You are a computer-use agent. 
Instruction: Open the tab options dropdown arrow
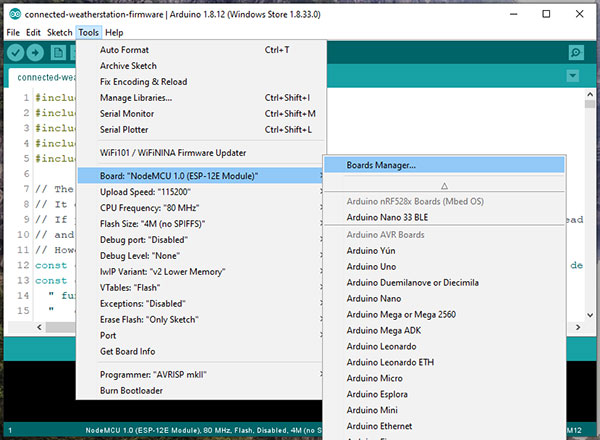(x=572, y=76)
